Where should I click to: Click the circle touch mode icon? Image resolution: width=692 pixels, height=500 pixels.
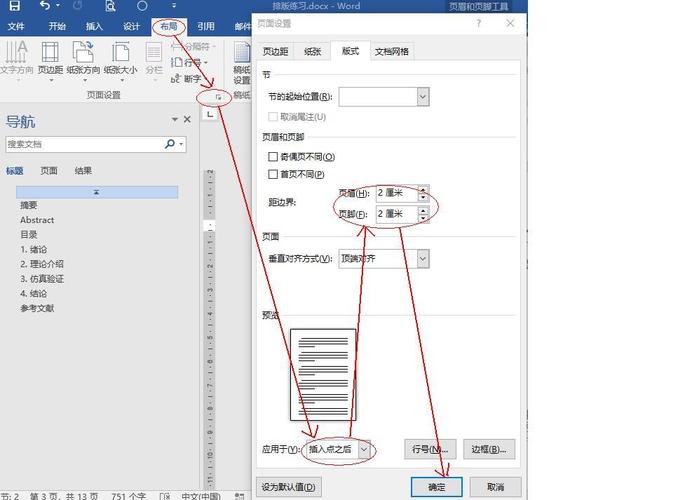[142, 6]
